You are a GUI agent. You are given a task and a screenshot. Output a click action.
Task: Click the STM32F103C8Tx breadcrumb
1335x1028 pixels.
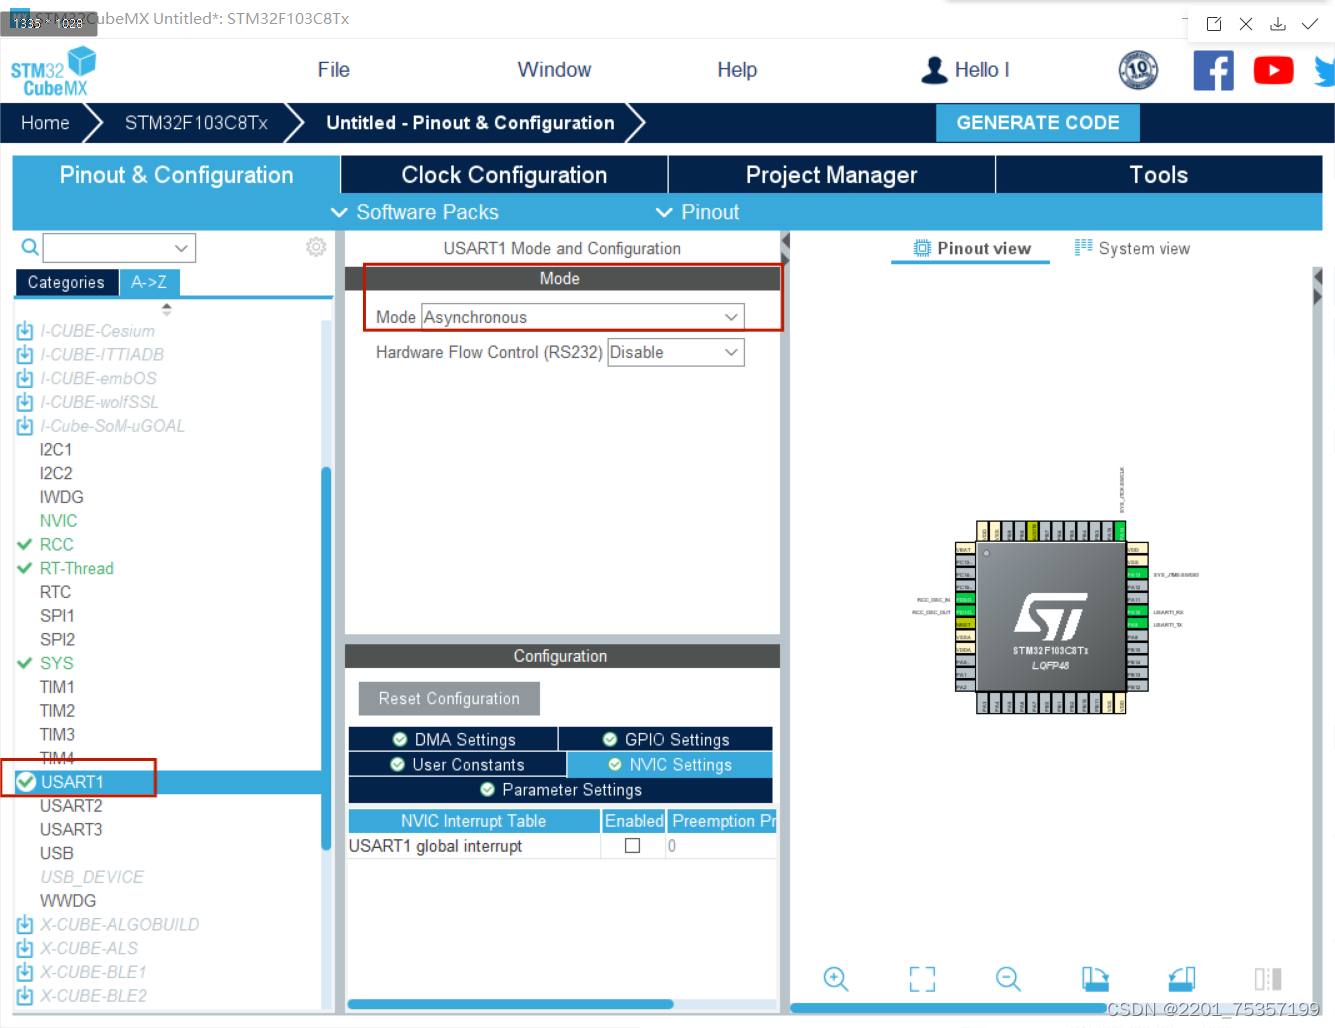196,123
